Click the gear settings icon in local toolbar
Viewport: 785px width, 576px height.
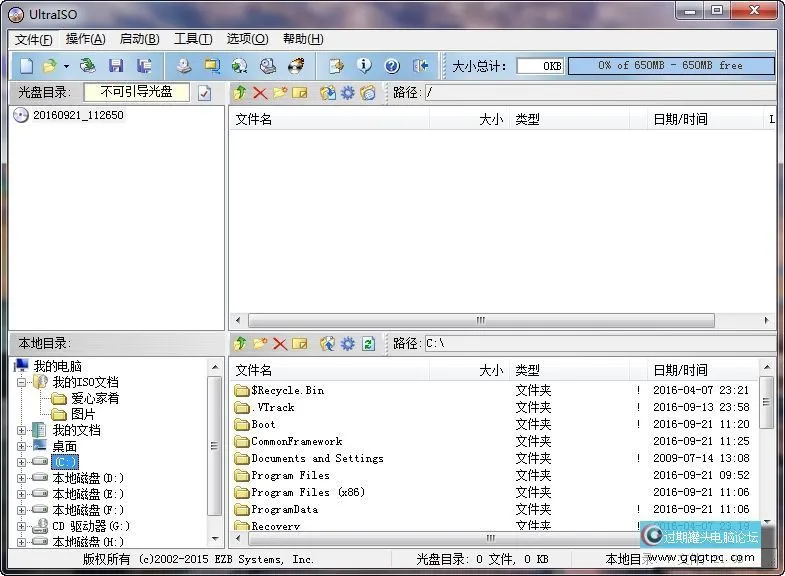pyautogui.click(x=347, y=343)
